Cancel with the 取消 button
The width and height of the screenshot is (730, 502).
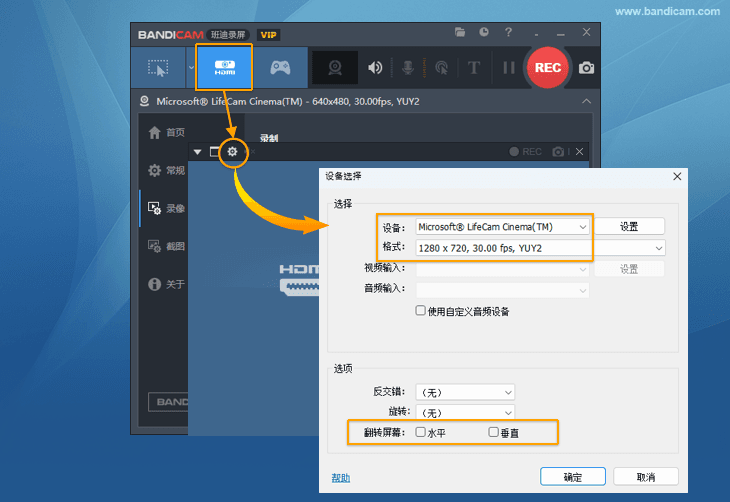(x=646, y=477)
